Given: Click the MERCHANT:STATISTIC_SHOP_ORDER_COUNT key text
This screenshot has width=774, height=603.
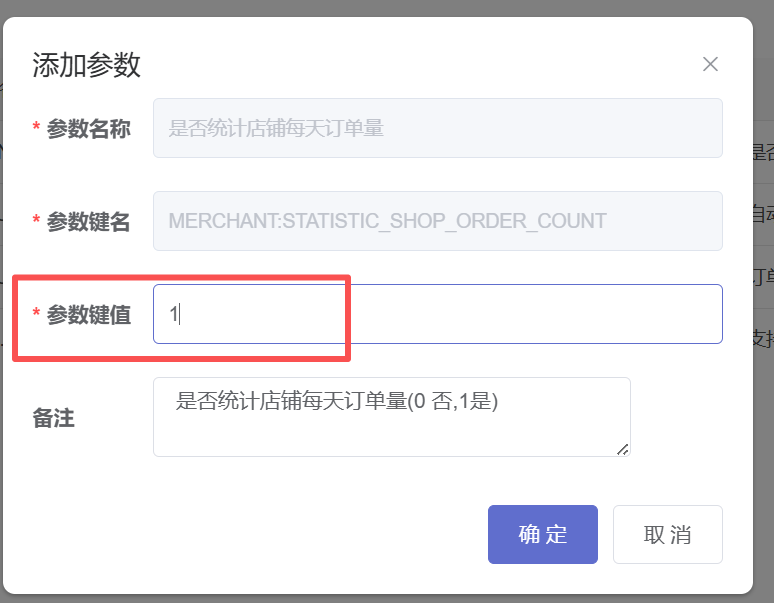Looking at the screenshot, I should pyautogui.click(x=387, y=221).
